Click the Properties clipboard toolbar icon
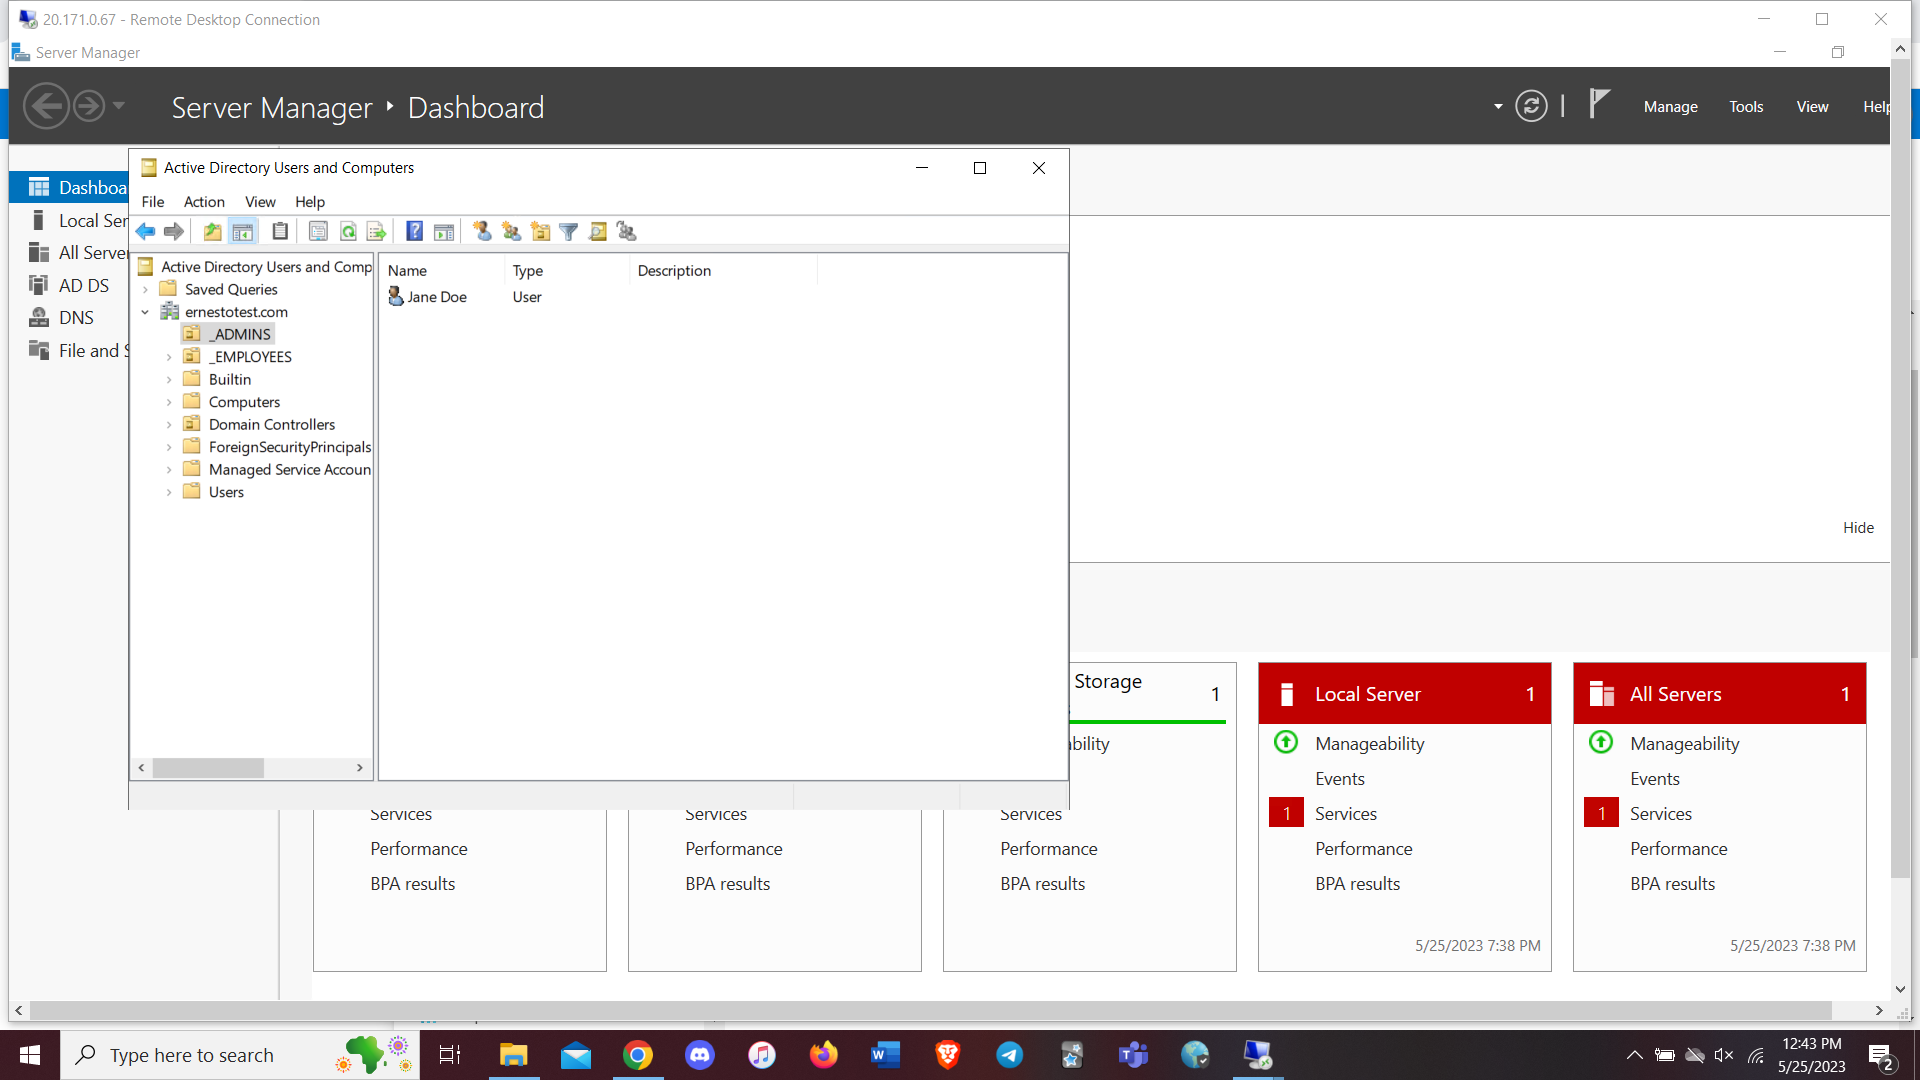This screenshot has height=1080, width=1920. [x=280, y=231]
